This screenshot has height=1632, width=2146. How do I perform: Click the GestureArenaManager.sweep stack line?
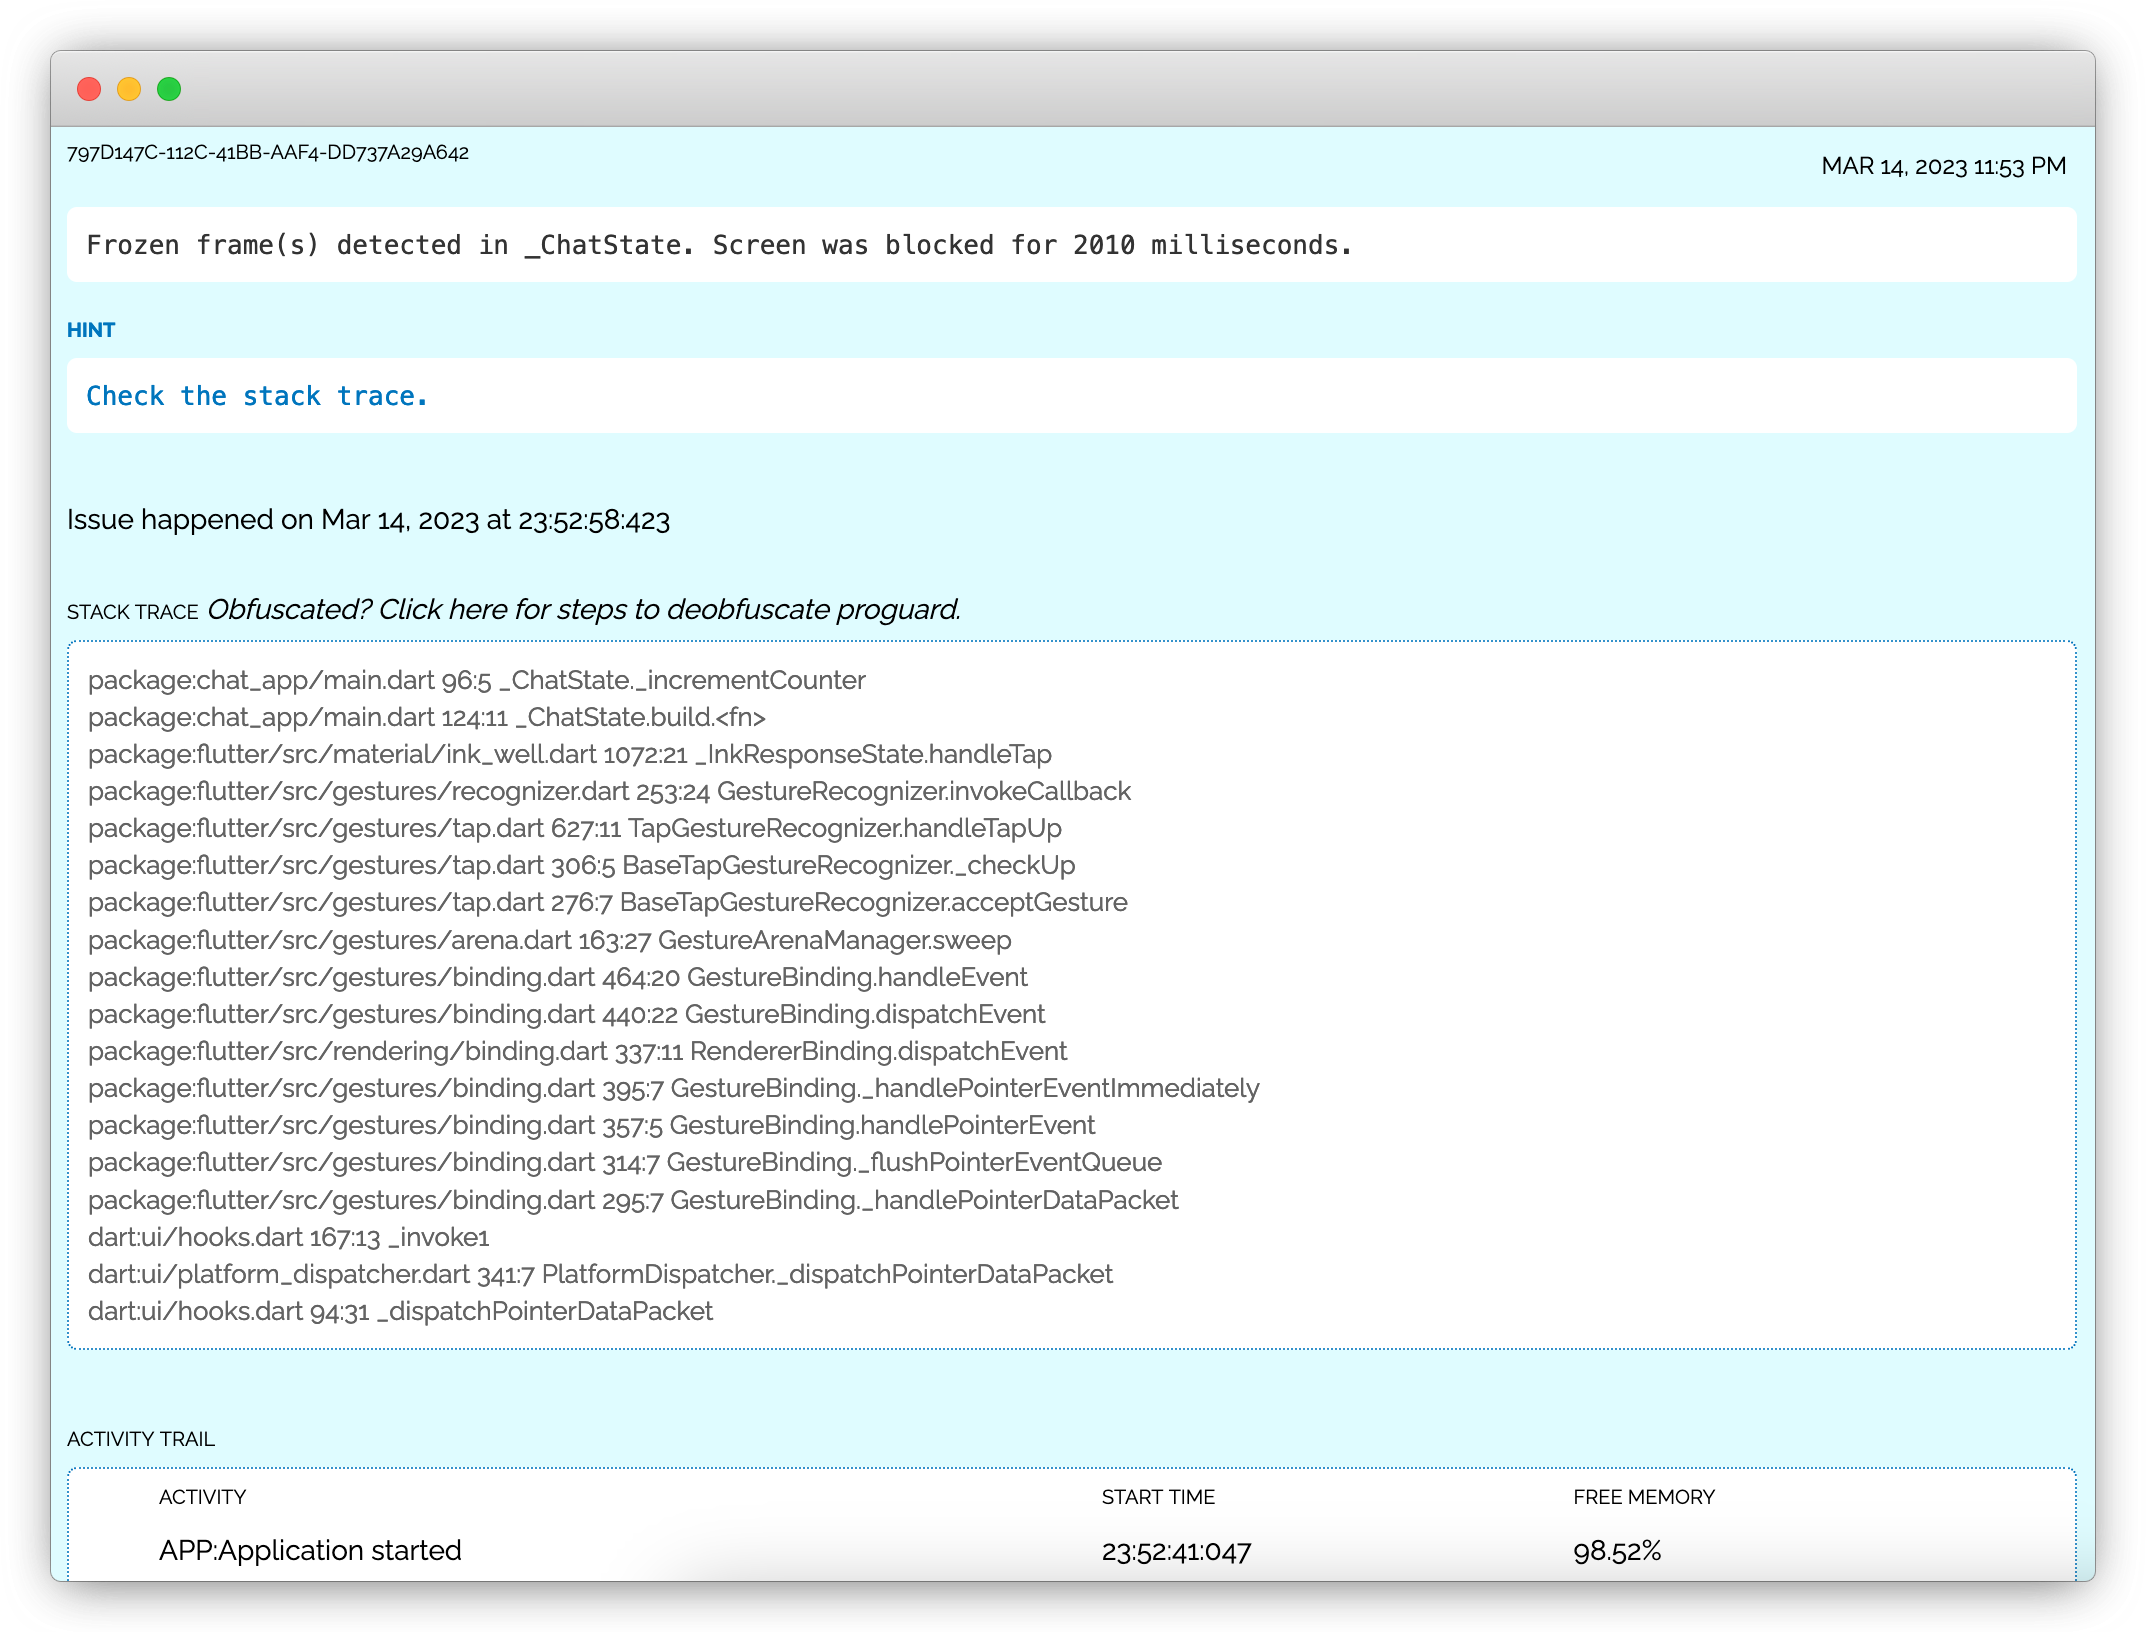[549, 940]
